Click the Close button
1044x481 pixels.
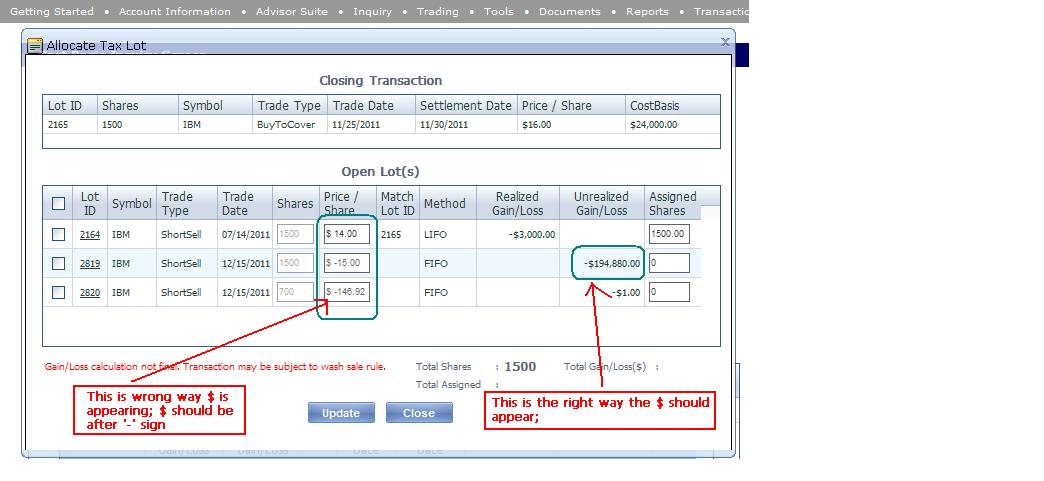(419, 413)
